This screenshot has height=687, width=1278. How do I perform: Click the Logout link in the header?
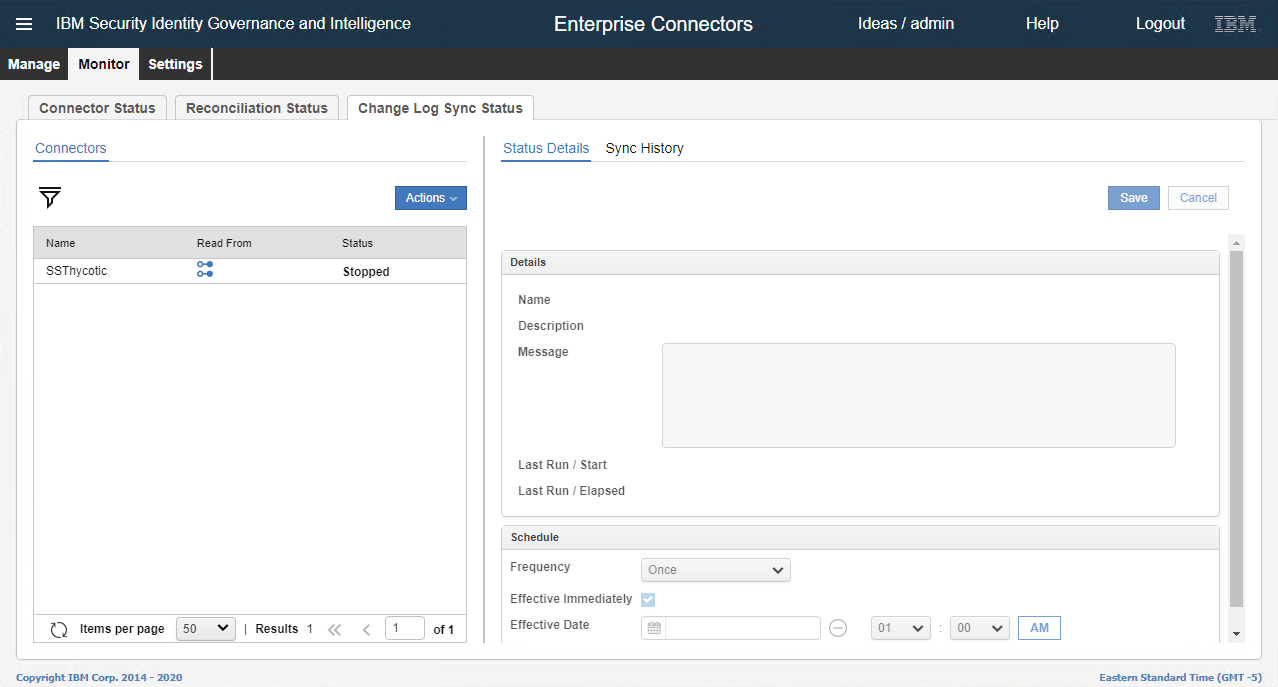tap(1160, 24)
